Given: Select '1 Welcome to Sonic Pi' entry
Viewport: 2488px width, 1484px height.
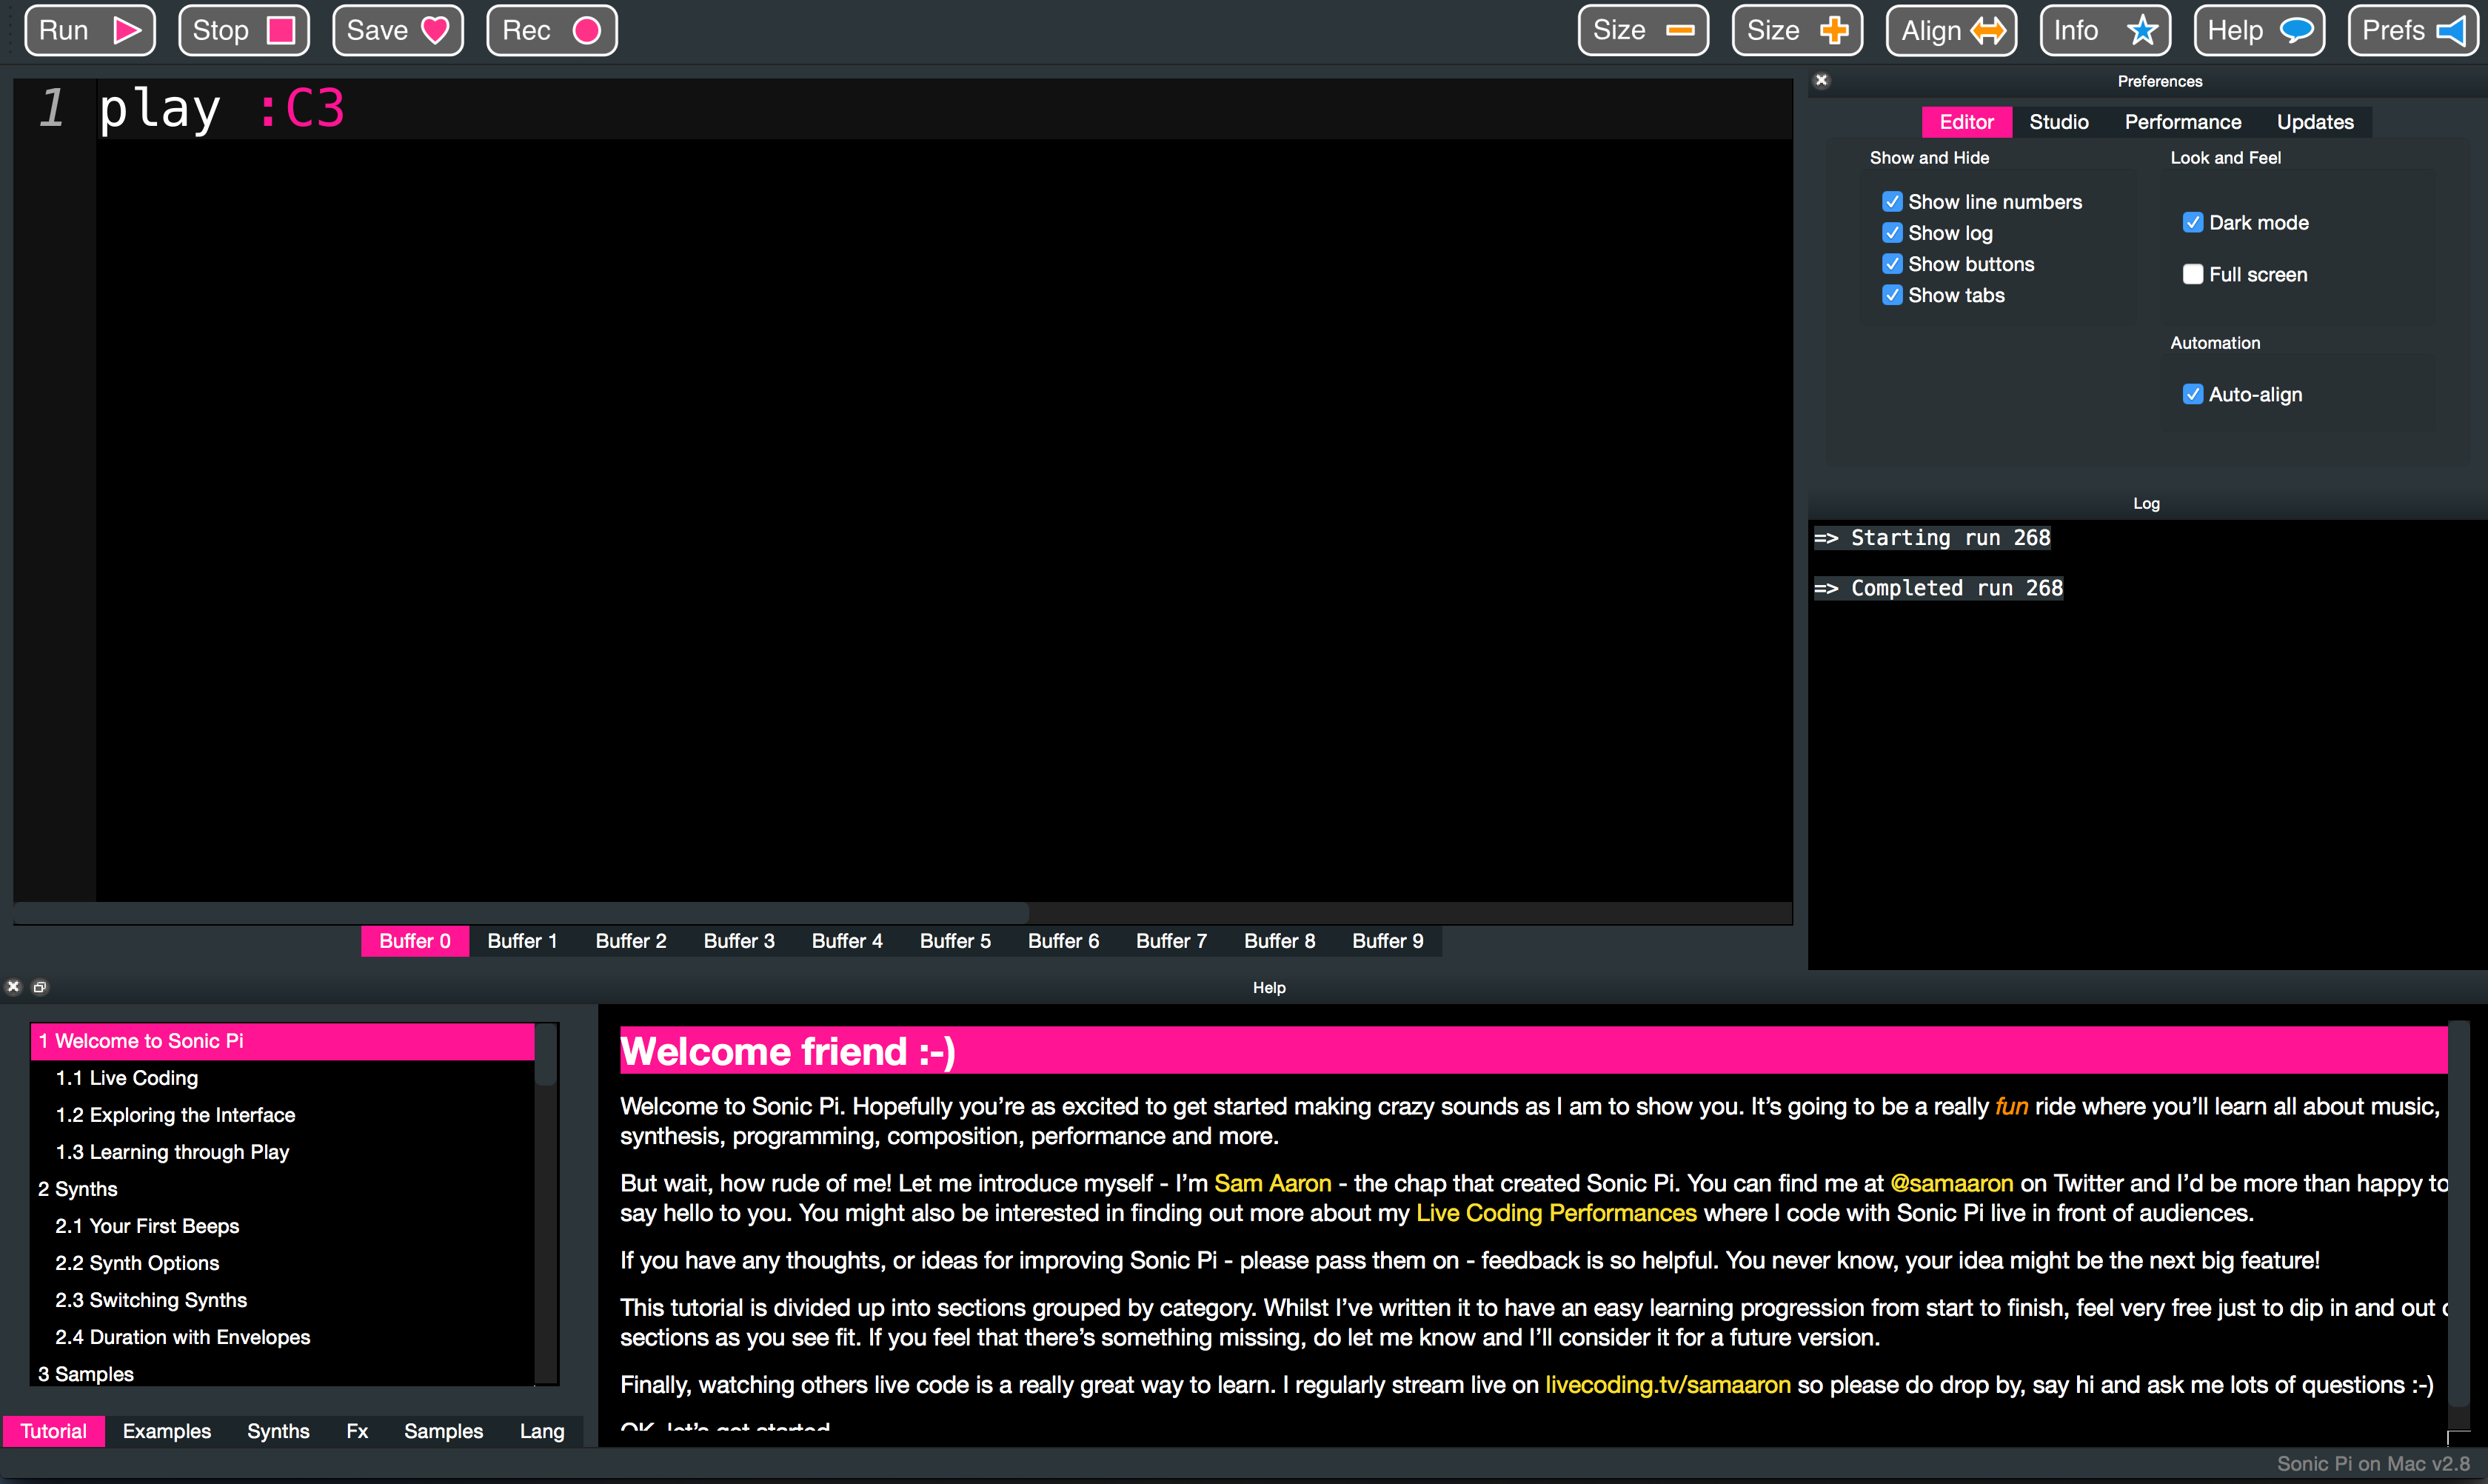Looking at the screenshot, I should click(283, 1041).
